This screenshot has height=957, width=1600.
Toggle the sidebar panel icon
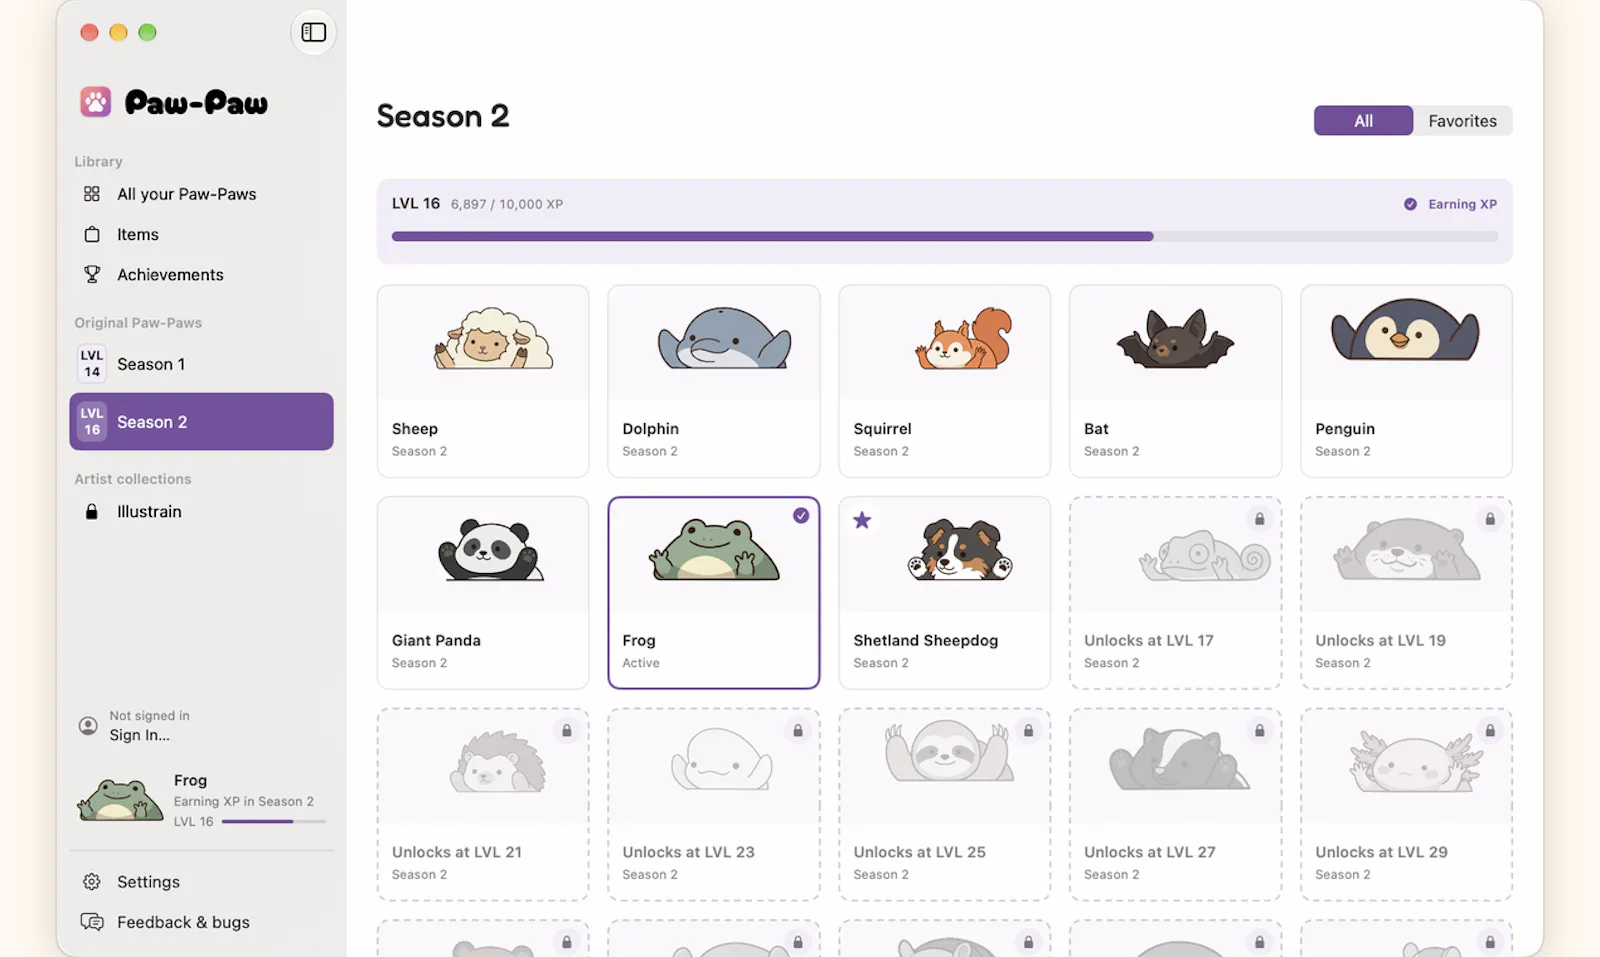coord(314,32)
